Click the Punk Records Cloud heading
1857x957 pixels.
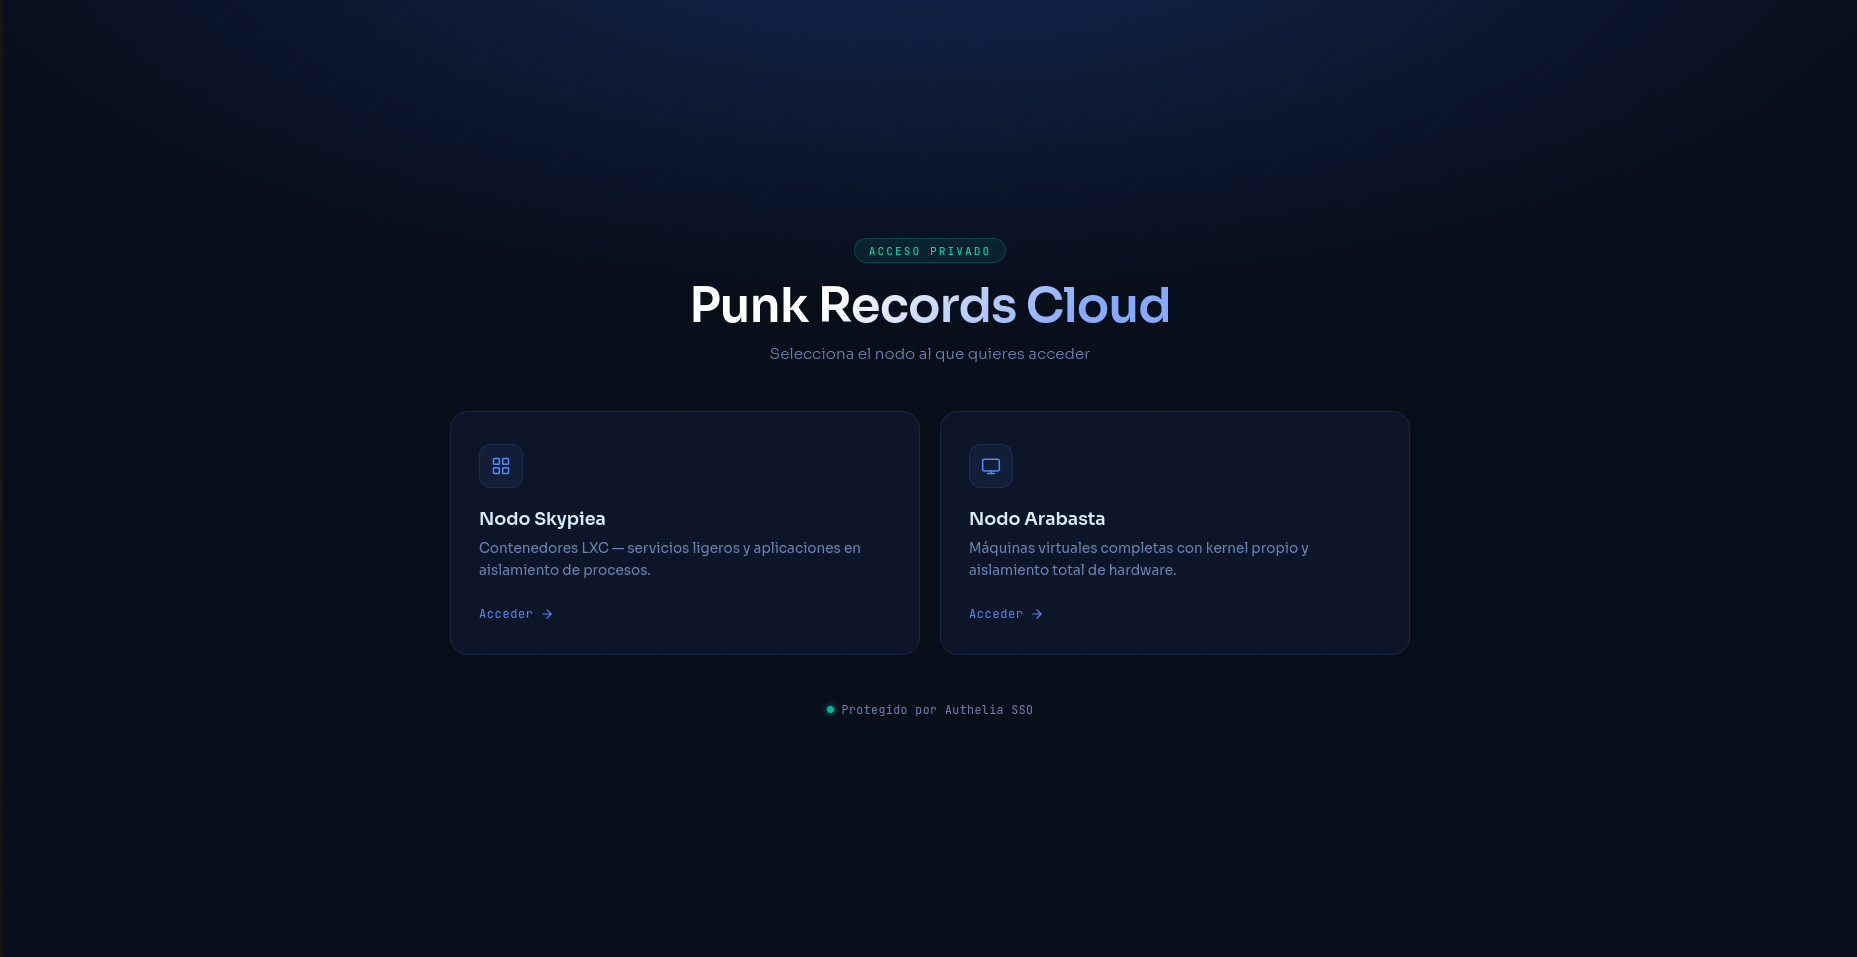(930, 305)
